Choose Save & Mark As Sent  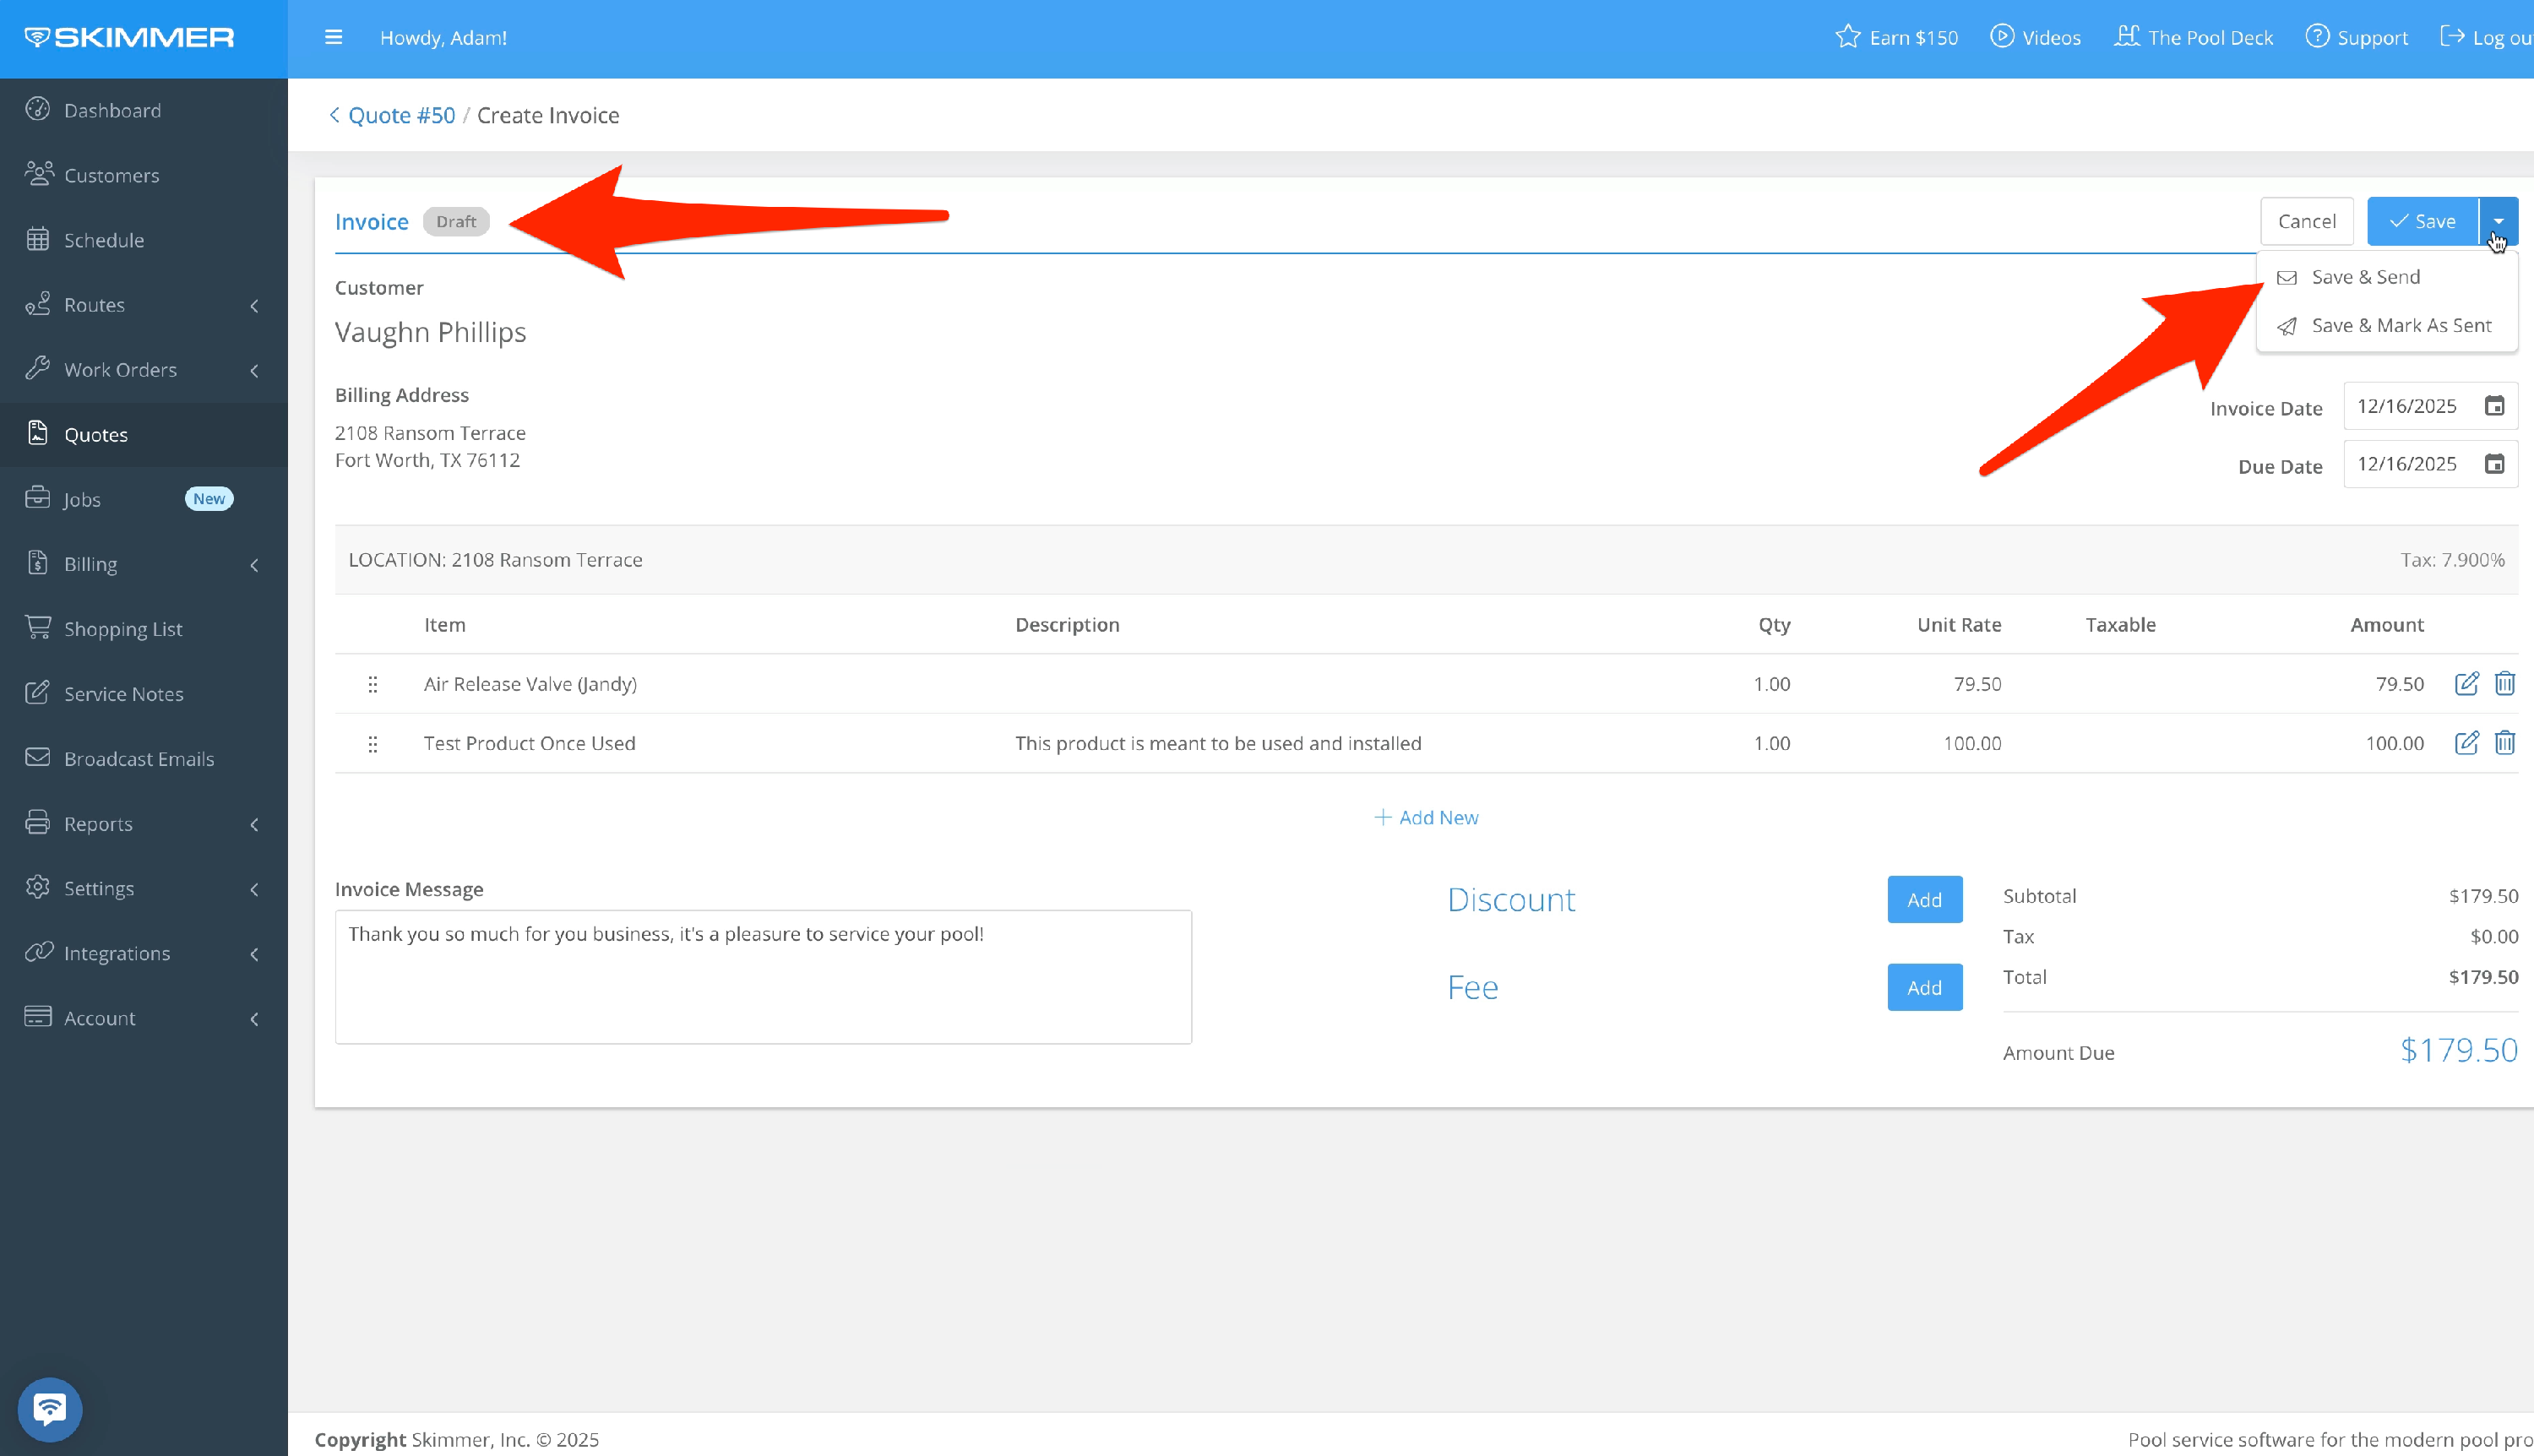(x=2400, y=326)
